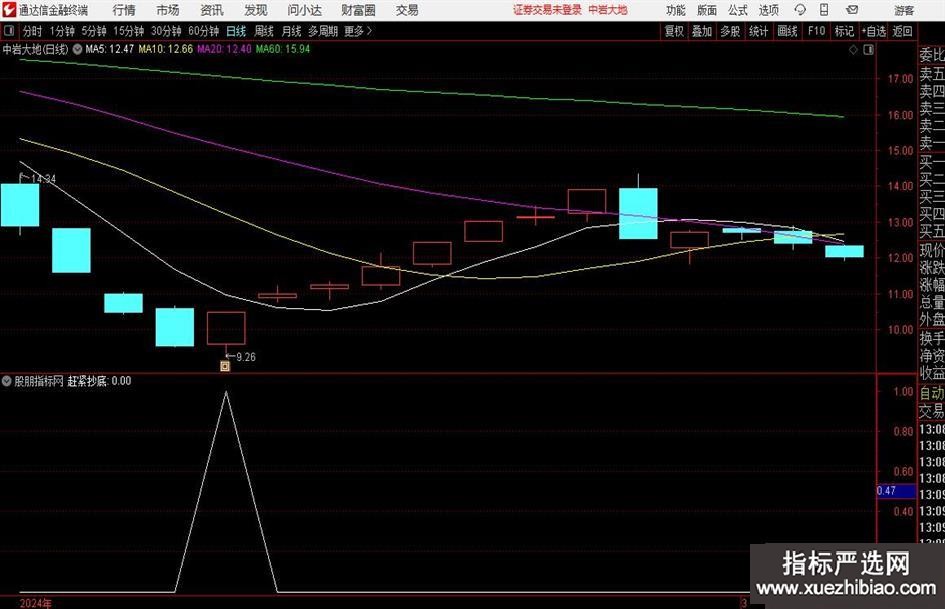
Task: Open the mail envelope icon
Action: pos(852,10)
